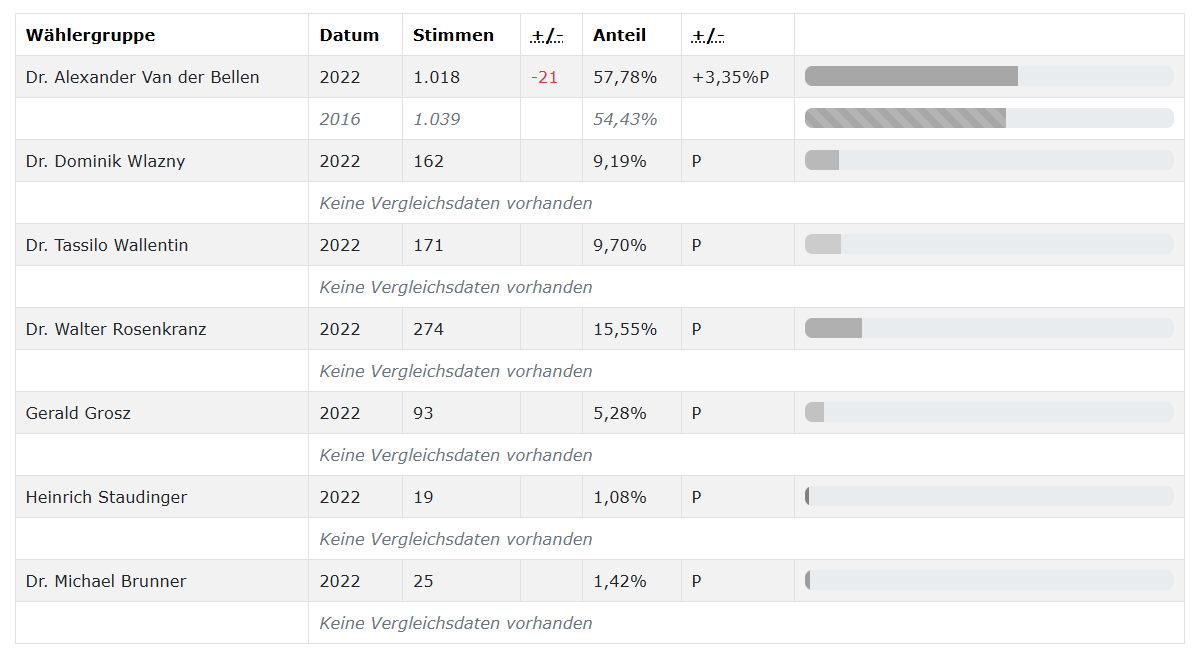Select the Dr. Dominik Wlazny row name
This screenshot has height=657, width=1197.
[x=105, y=161]
